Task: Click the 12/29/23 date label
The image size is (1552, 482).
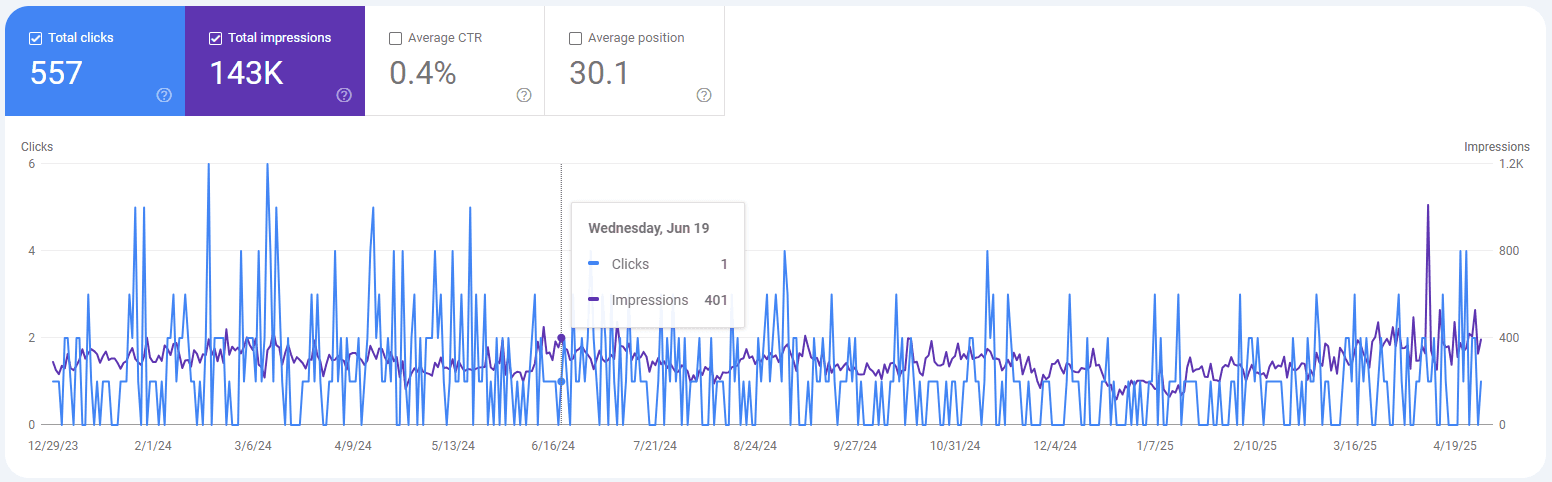Action: [x=53, y=446]
